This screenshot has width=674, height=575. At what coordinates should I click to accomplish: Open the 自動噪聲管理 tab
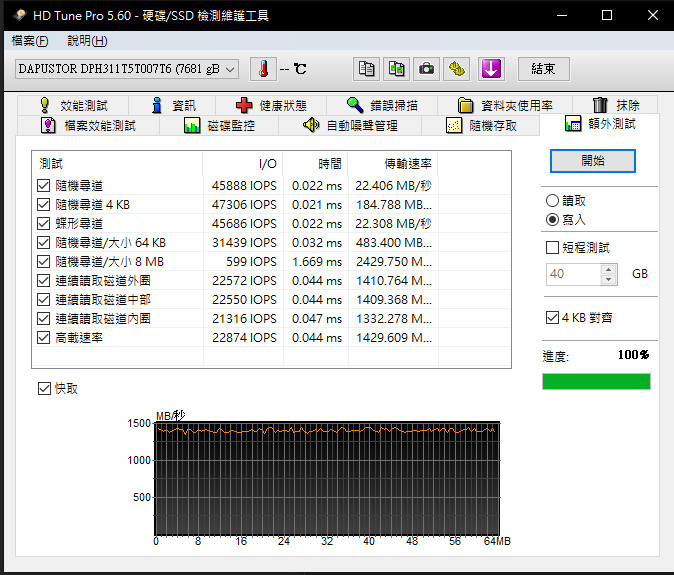tap(350, 125)
